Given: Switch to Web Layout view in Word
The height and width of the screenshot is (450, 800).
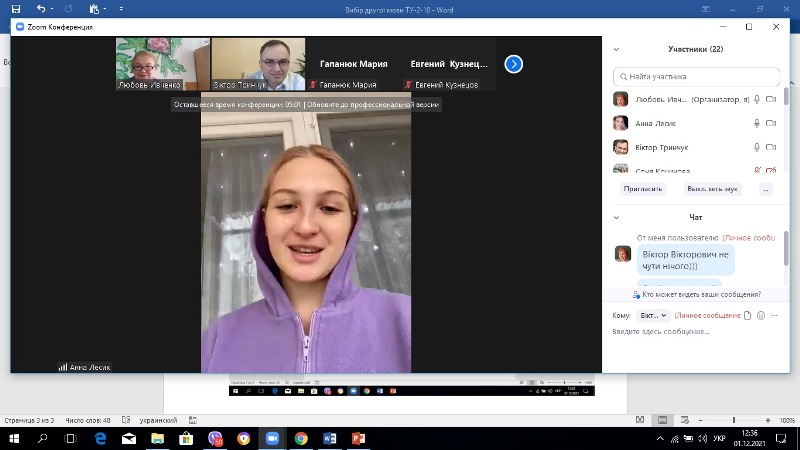Looking at the screenshot, I should tap(685, 420).
